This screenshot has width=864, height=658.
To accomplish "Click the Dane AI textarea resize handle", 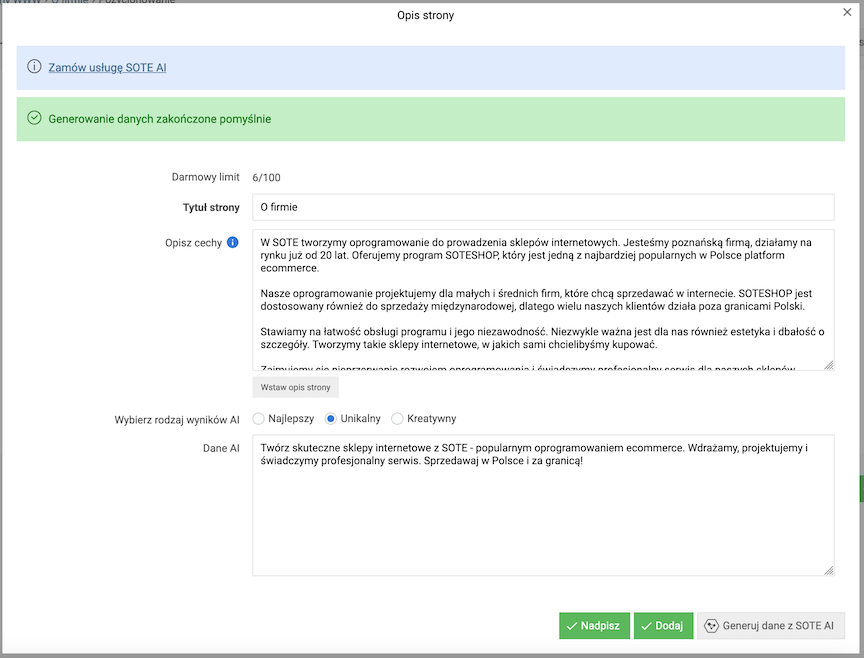I will [829, 570].
